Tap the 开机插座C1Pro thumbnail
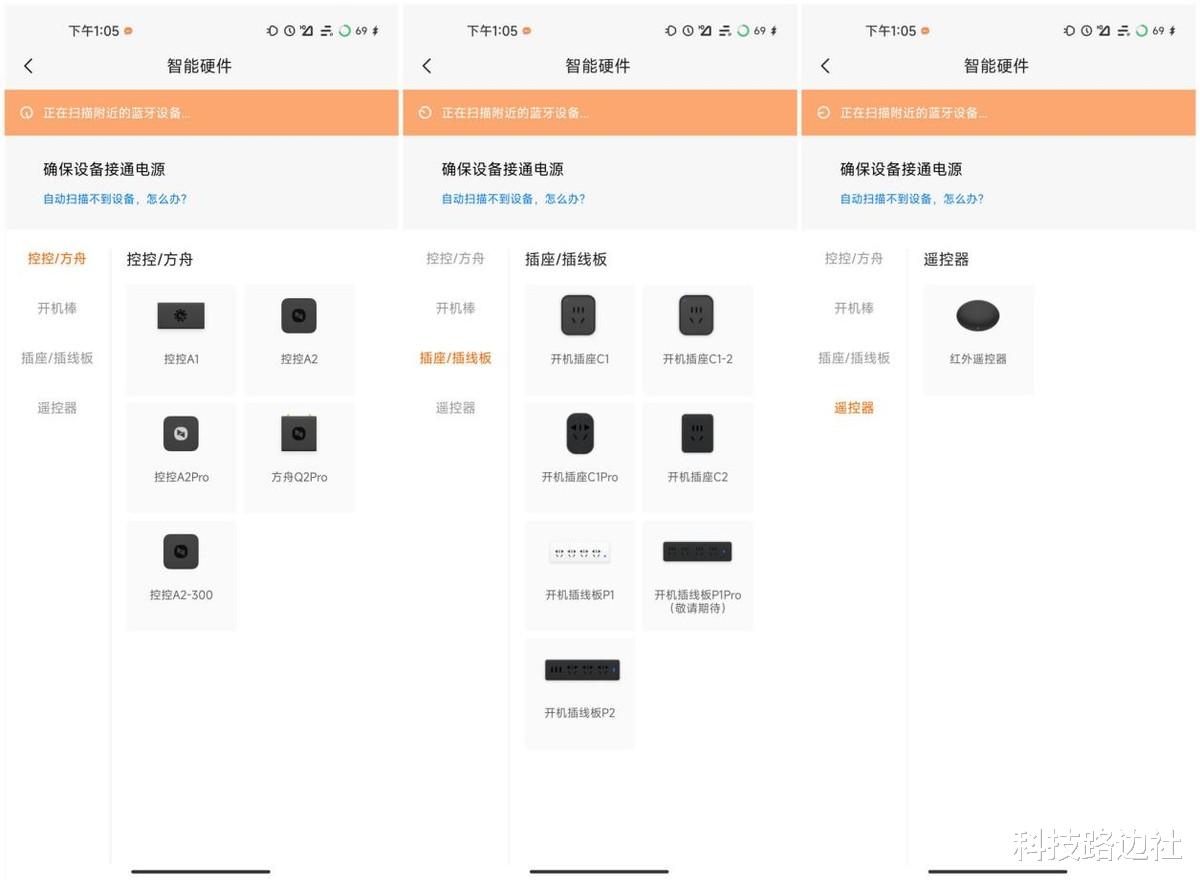The height and width of the screenshot is (884, 1200). click(579, 432)
